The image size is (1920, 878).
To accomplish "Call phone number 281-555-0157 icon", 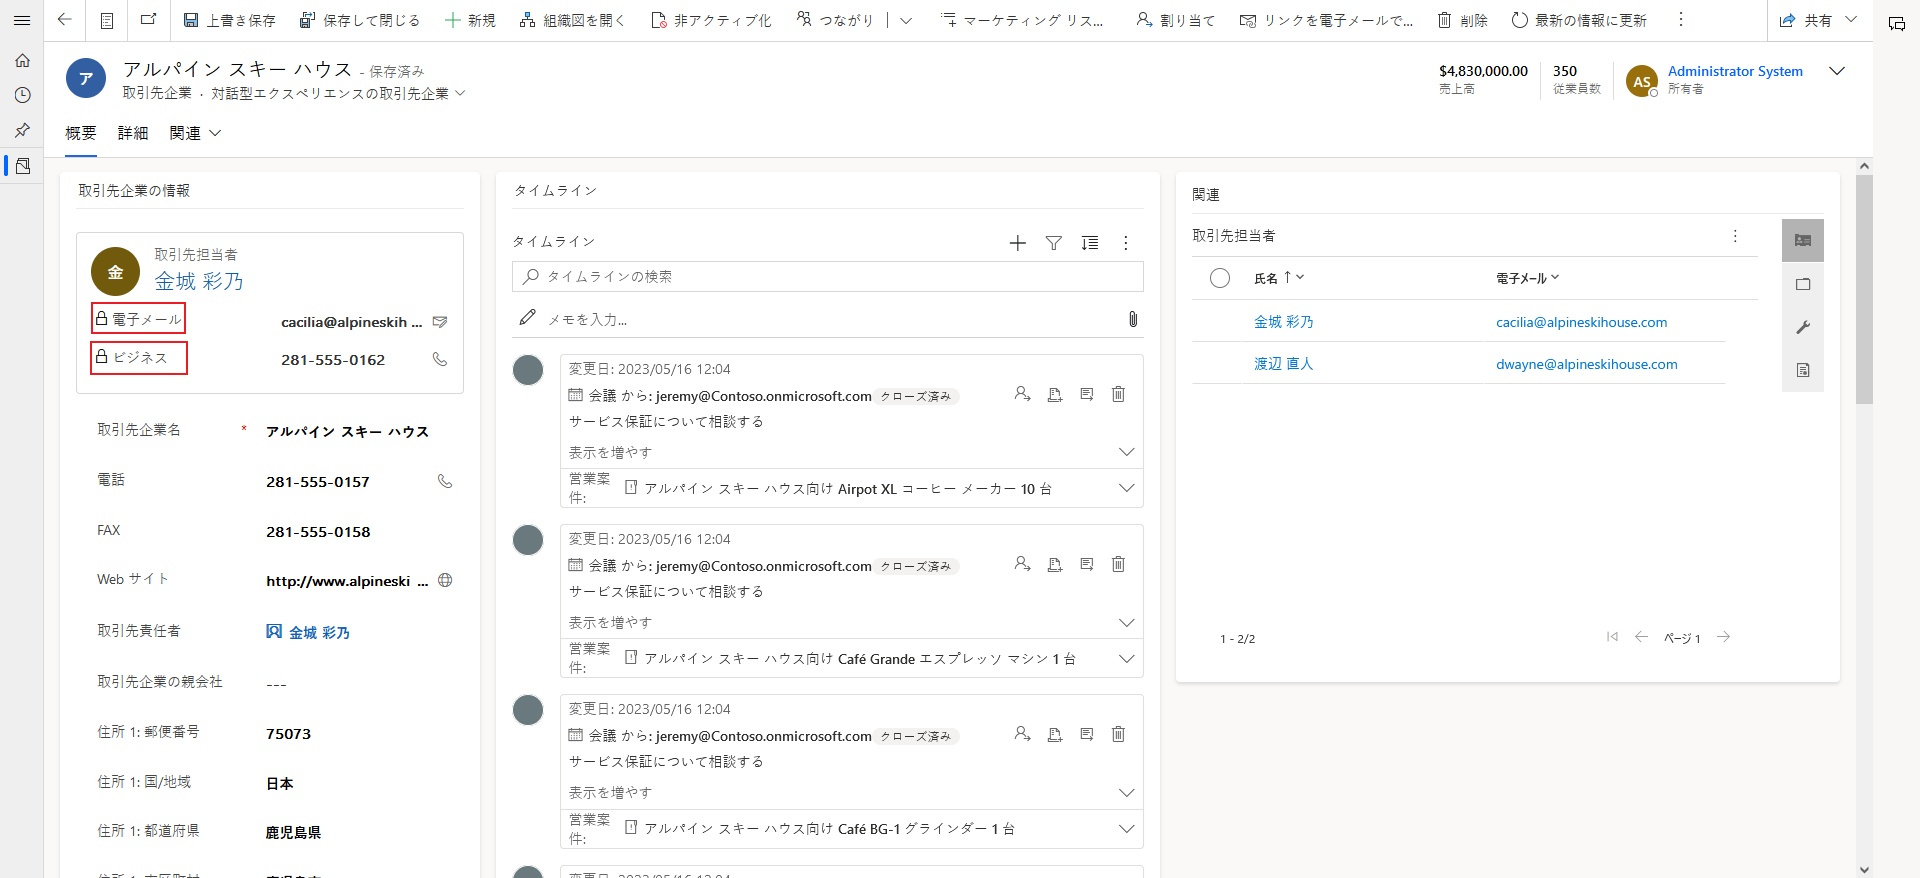I will point(445,481).
